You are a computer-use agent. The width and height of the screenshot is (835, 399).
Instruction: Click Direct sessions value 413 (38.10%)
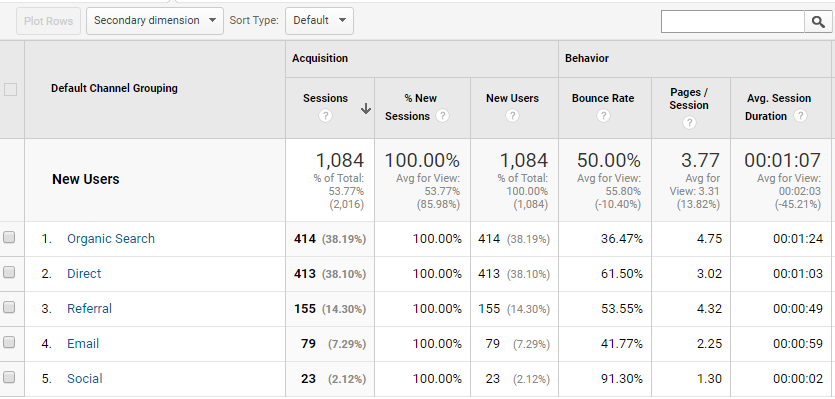(x=330, y=274)
